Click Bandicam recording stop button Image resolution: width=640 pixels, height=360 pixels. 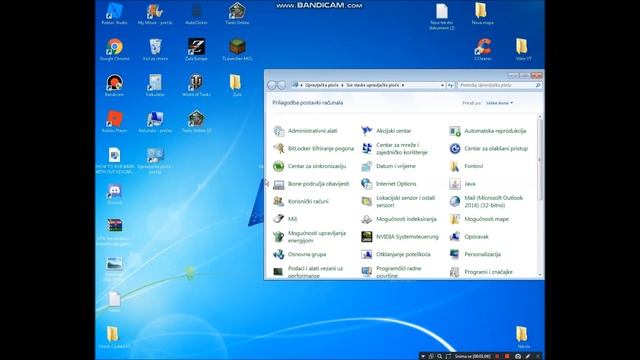click(x=507, y=356)
